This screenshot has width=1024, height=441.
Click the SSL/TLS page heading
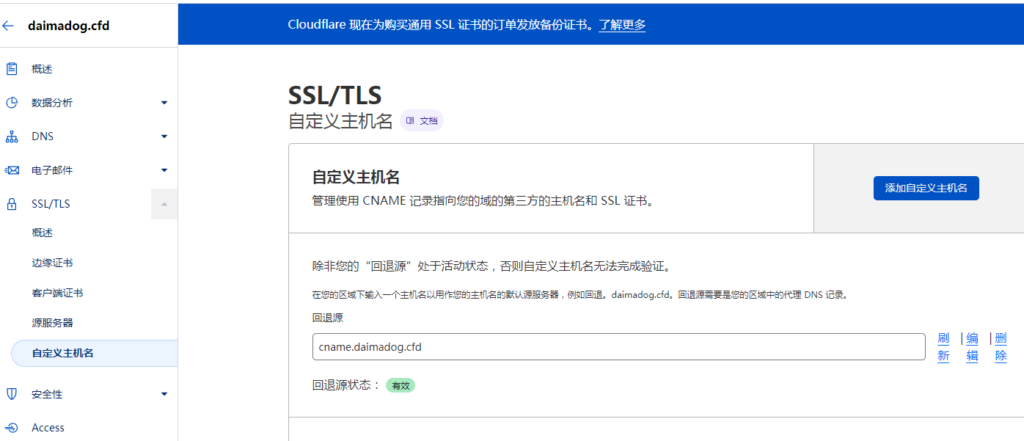coord(334,95)
